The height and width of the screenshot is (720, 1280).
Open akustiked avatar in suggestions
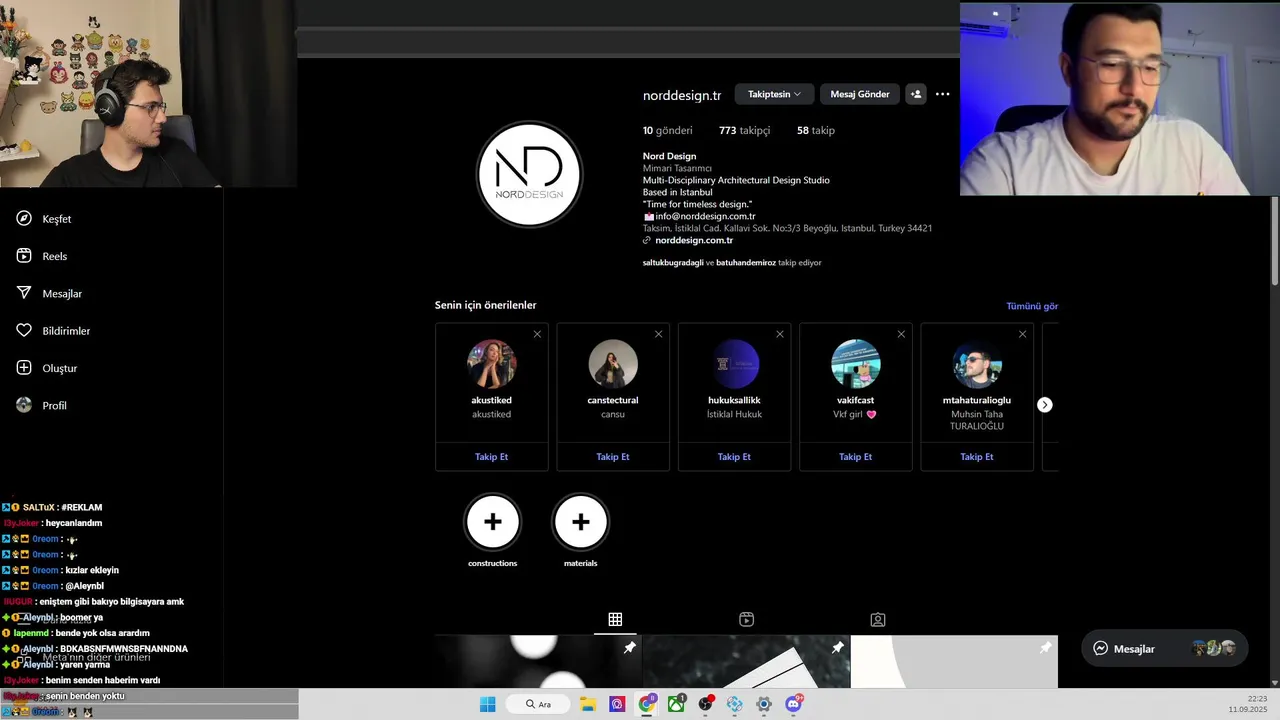pos(491,364)
